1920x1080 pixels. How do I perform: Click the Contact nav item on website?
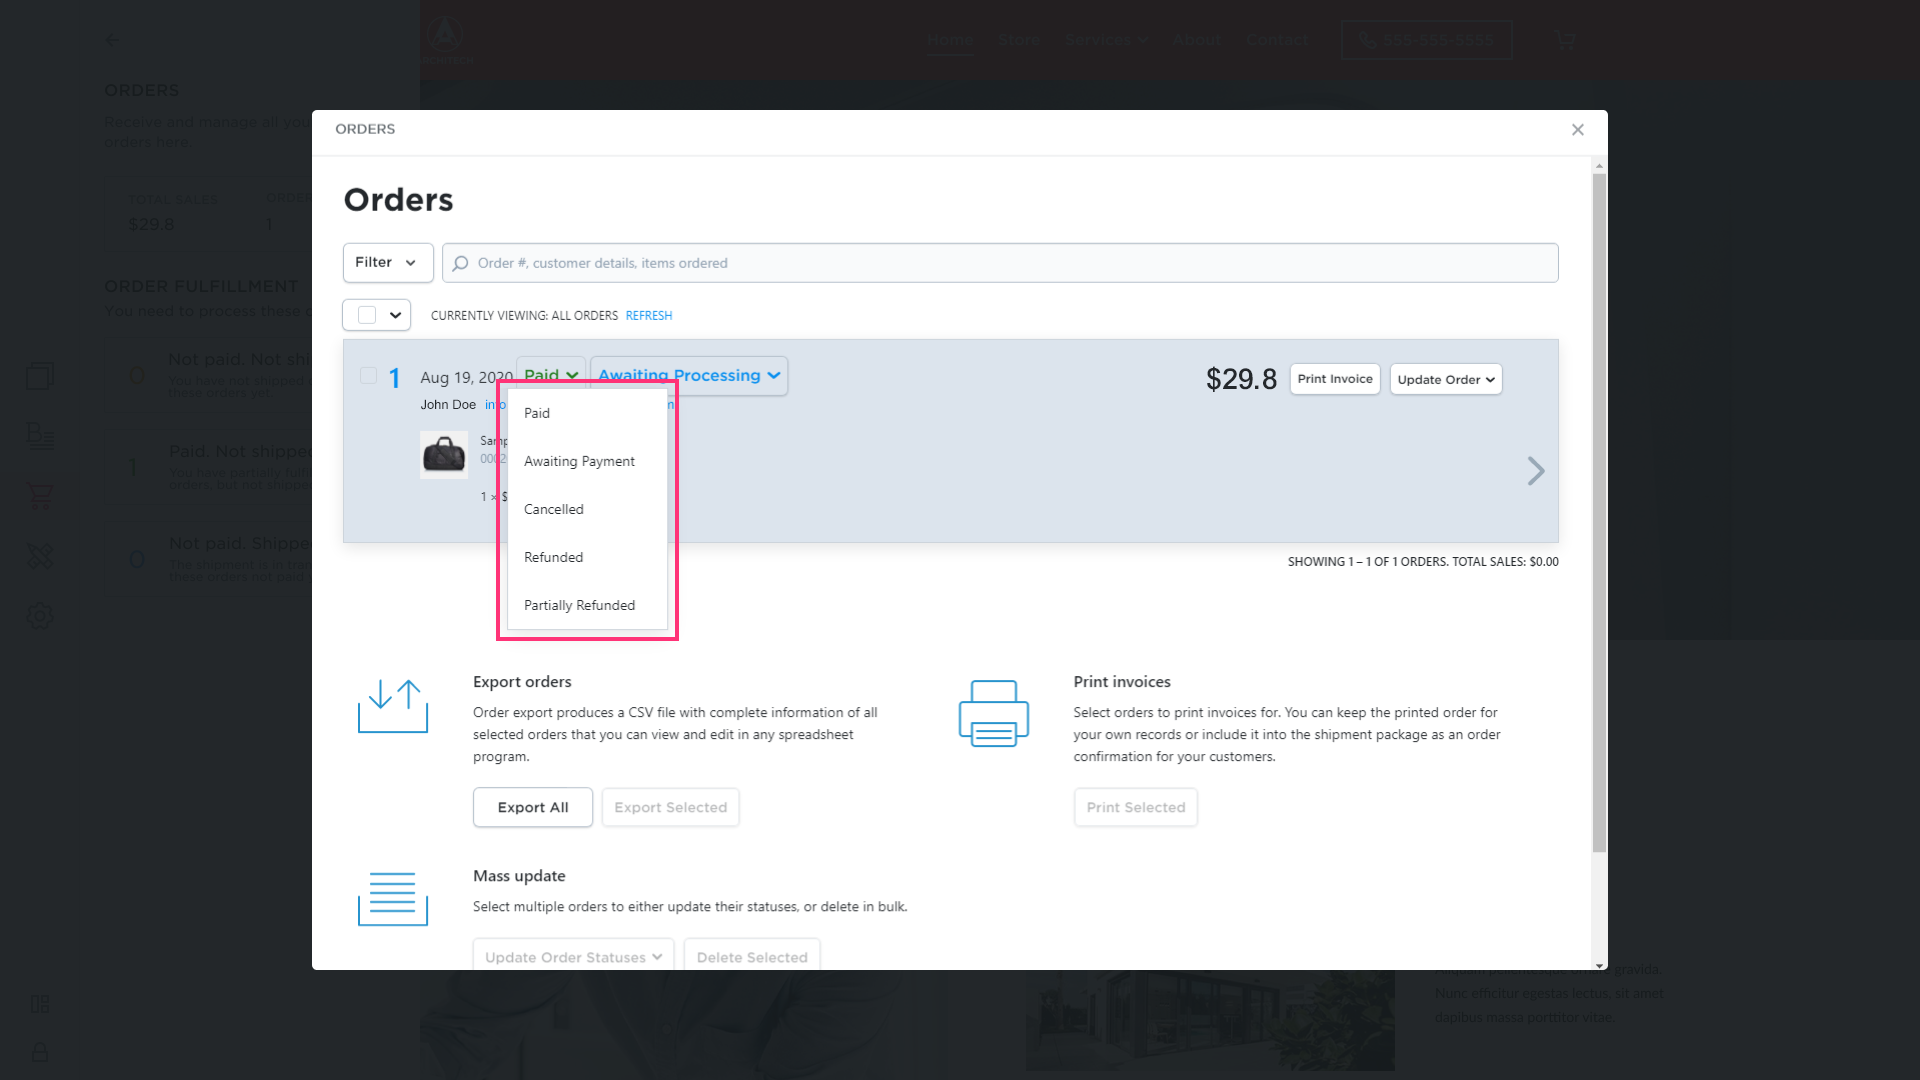[1277, 40]
